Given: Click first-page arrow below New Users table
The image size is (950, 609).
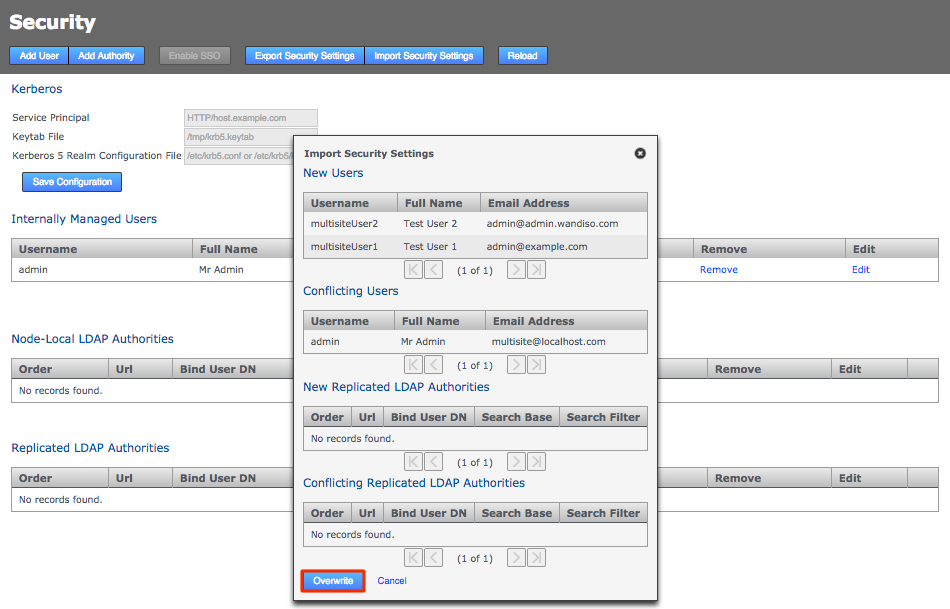Looking at the screenshot, I should coord(413,269).
